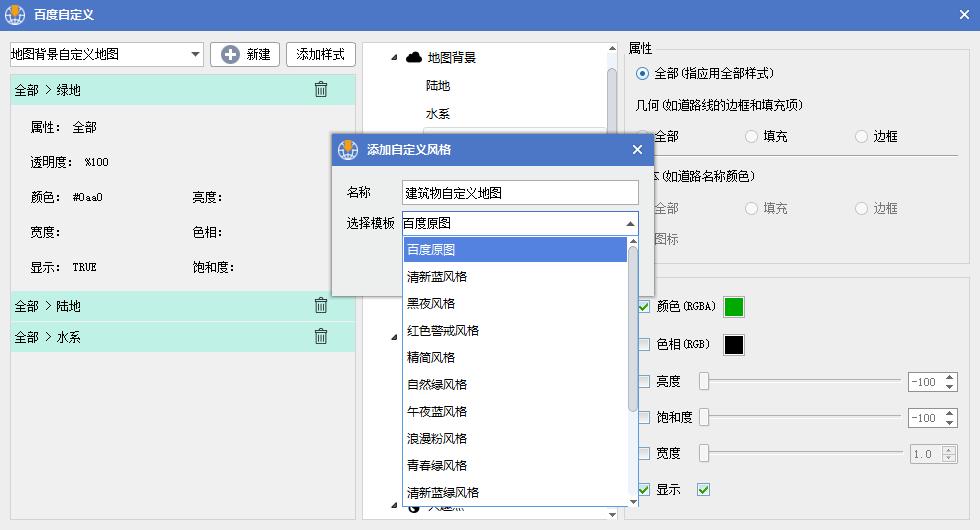Image resolution: width=980 pixels, height=530 pixels.
Task: Click the template list scrollbar down arrow
Action: click(633, 501)
